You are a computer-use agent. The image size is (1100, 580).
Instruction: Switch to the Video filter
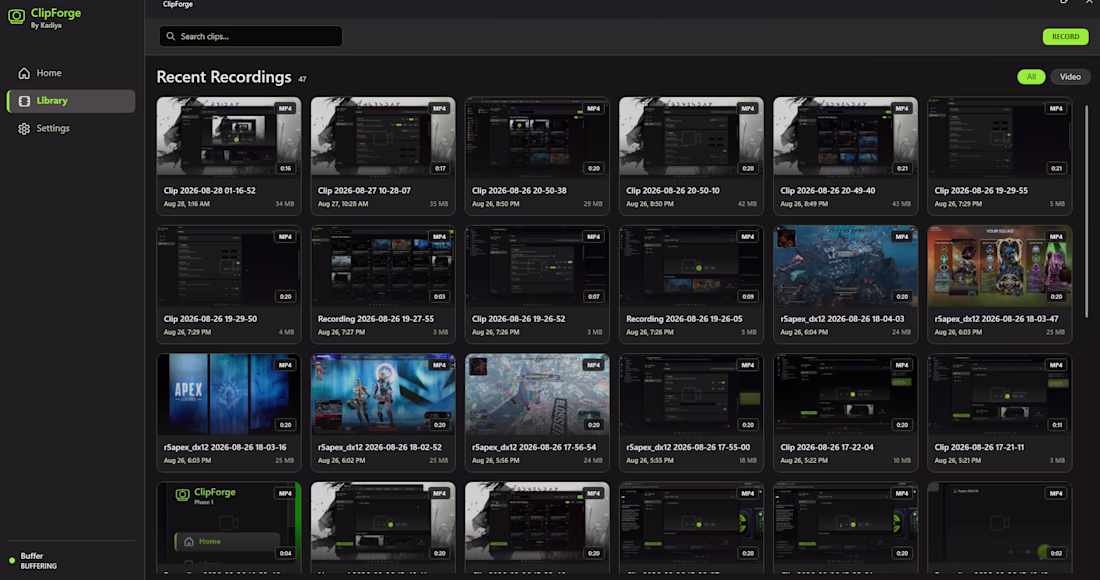pyautogui.click(x=1070, y=76)
